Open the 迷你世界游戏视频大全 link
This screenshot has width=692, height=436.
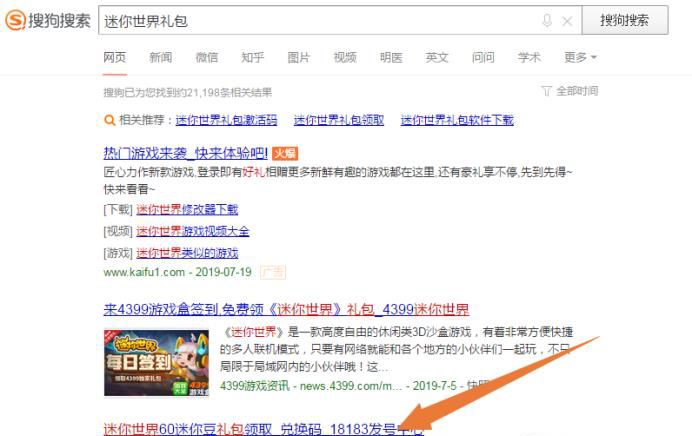[x=193, y=231]
